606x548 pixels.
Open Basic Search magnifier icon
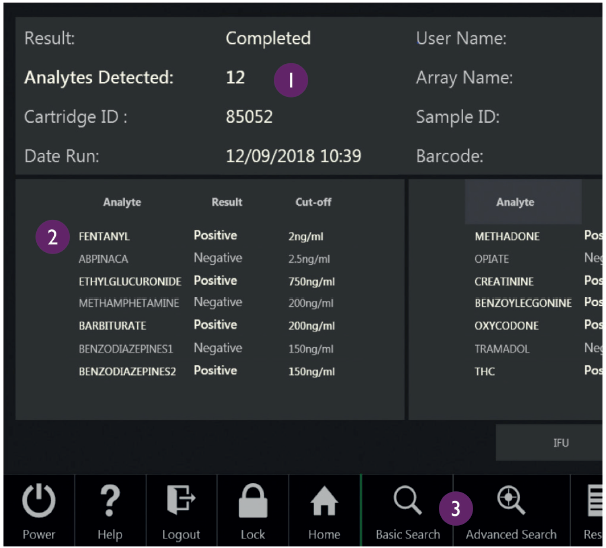click(x=407, y=500)
